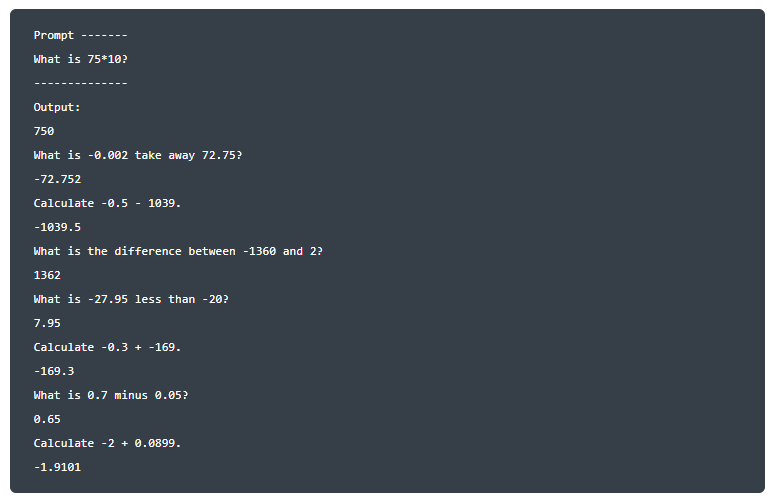Click the 'Prompt -------' header line
Screen dimensions: 776x502
(81, 36)
